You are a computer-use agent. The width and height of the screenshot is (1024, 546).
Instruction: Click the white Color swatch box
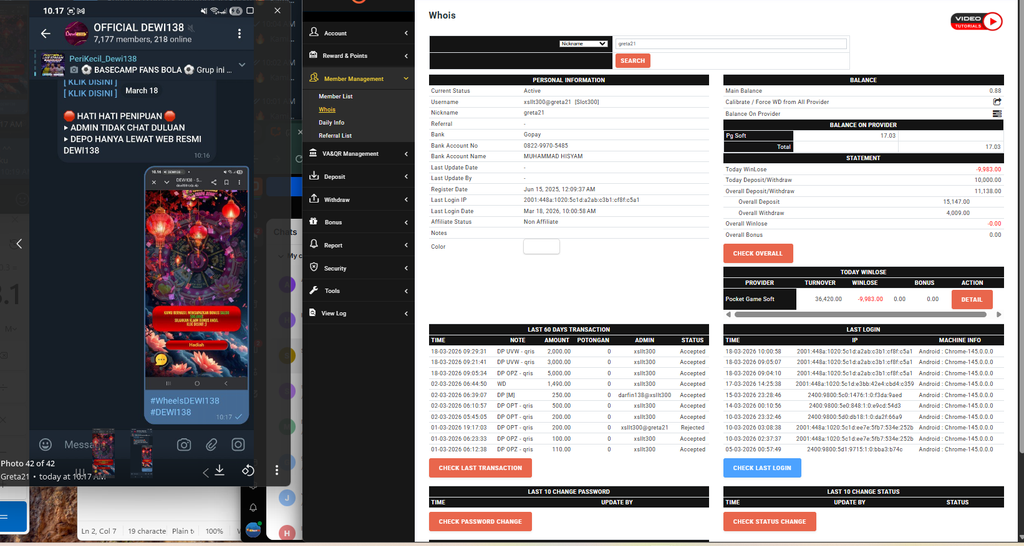[x=541, y=246]
